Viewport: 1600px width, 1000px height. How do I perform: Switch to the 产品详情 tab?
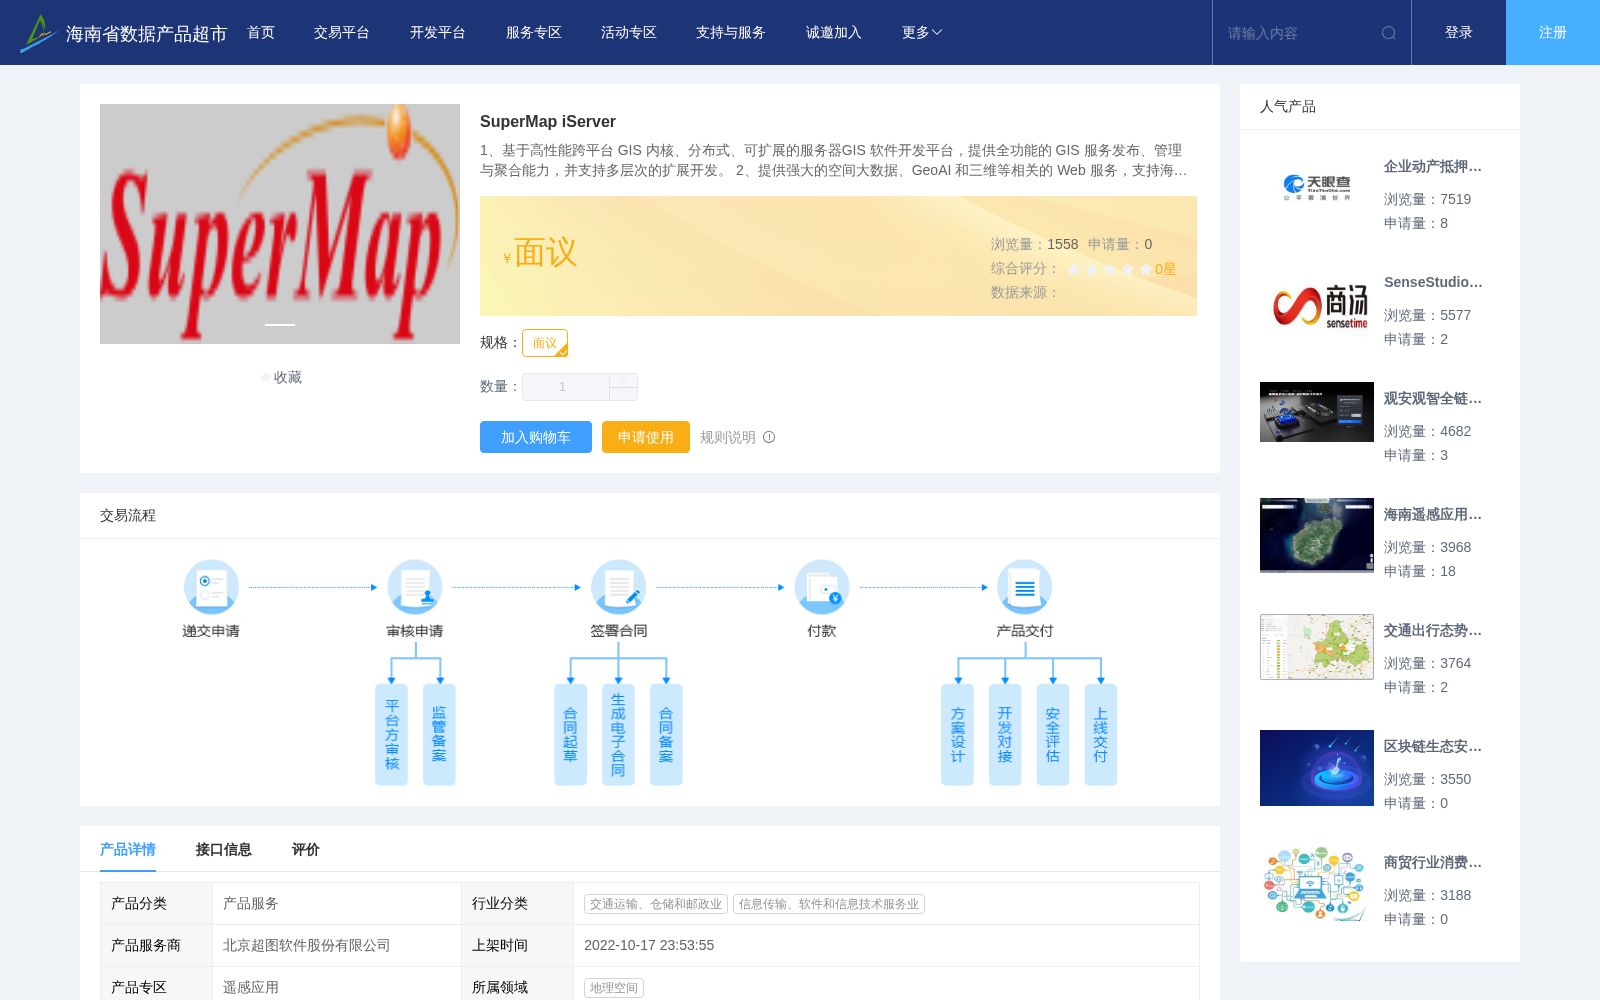pos(128,849)
